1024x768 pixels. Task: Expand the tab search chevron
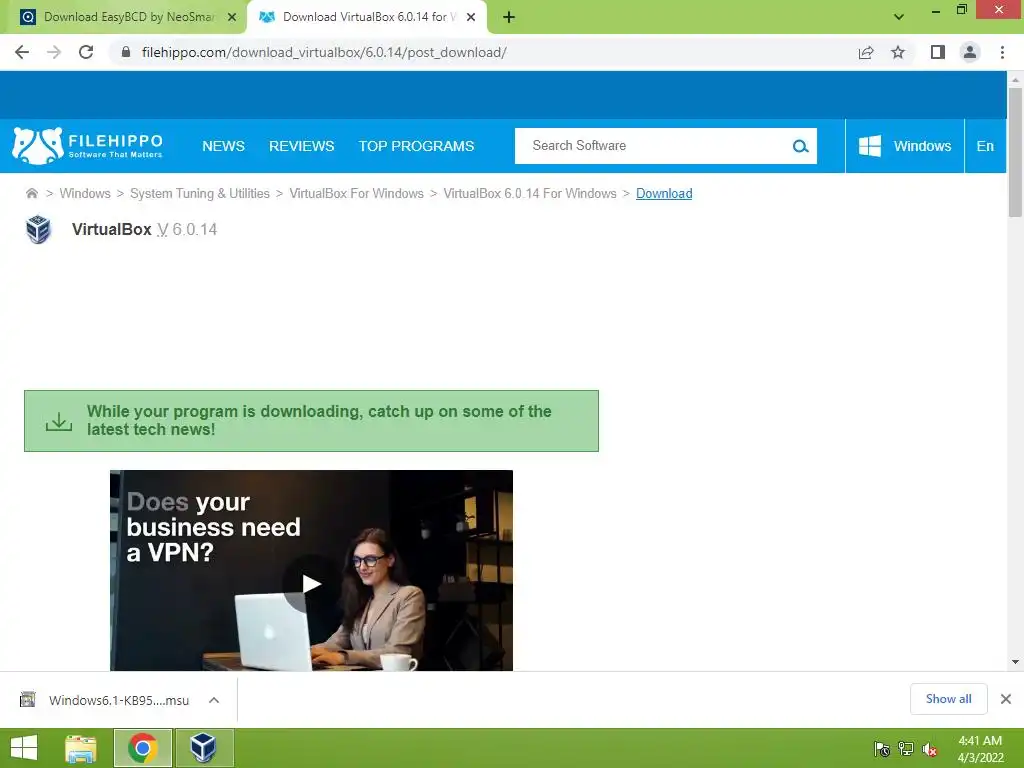point(899,17)
